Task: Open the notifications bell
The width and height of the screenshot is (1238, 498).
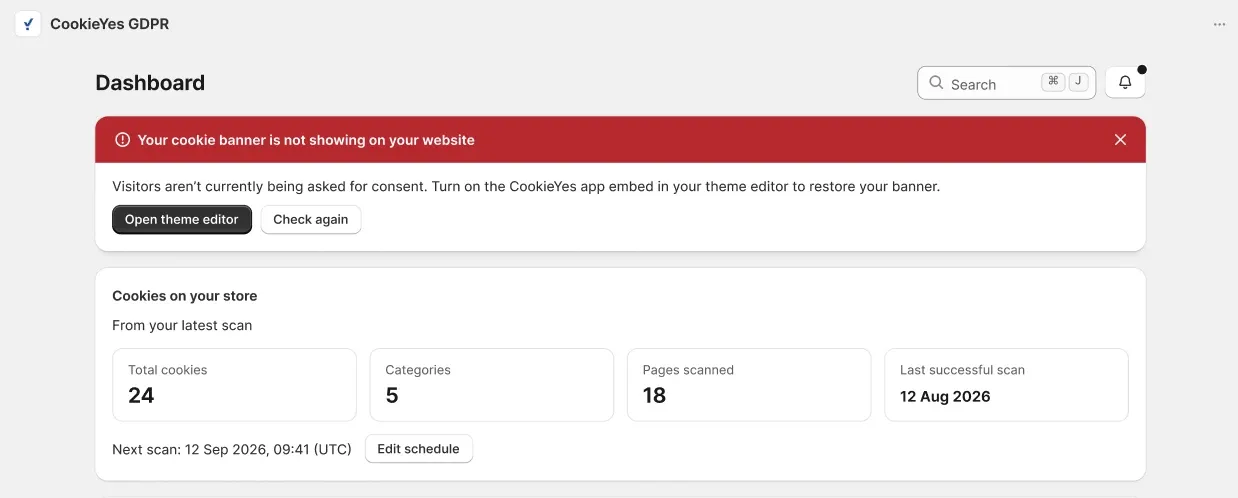Action: pyautogui.click(x=1125, y=83)
